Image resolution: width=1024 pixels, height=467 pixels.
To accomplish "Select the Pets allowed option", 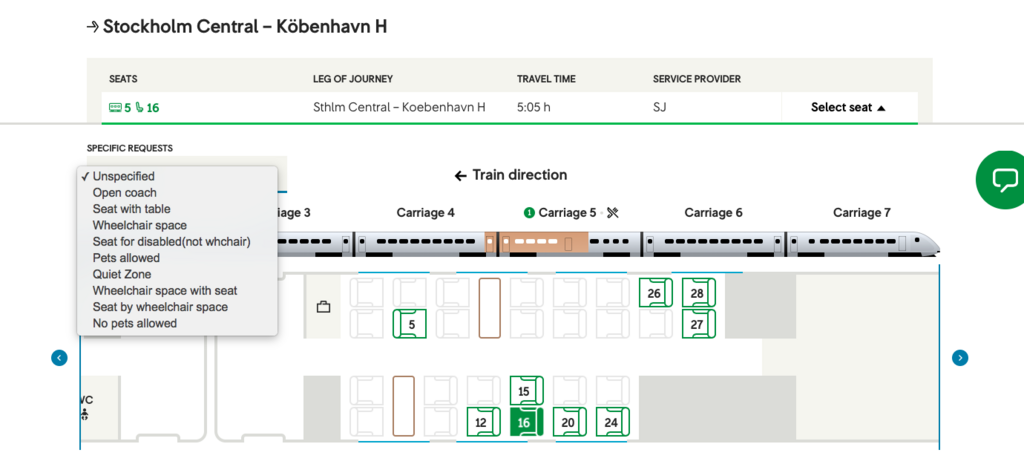I will (126, 258).
